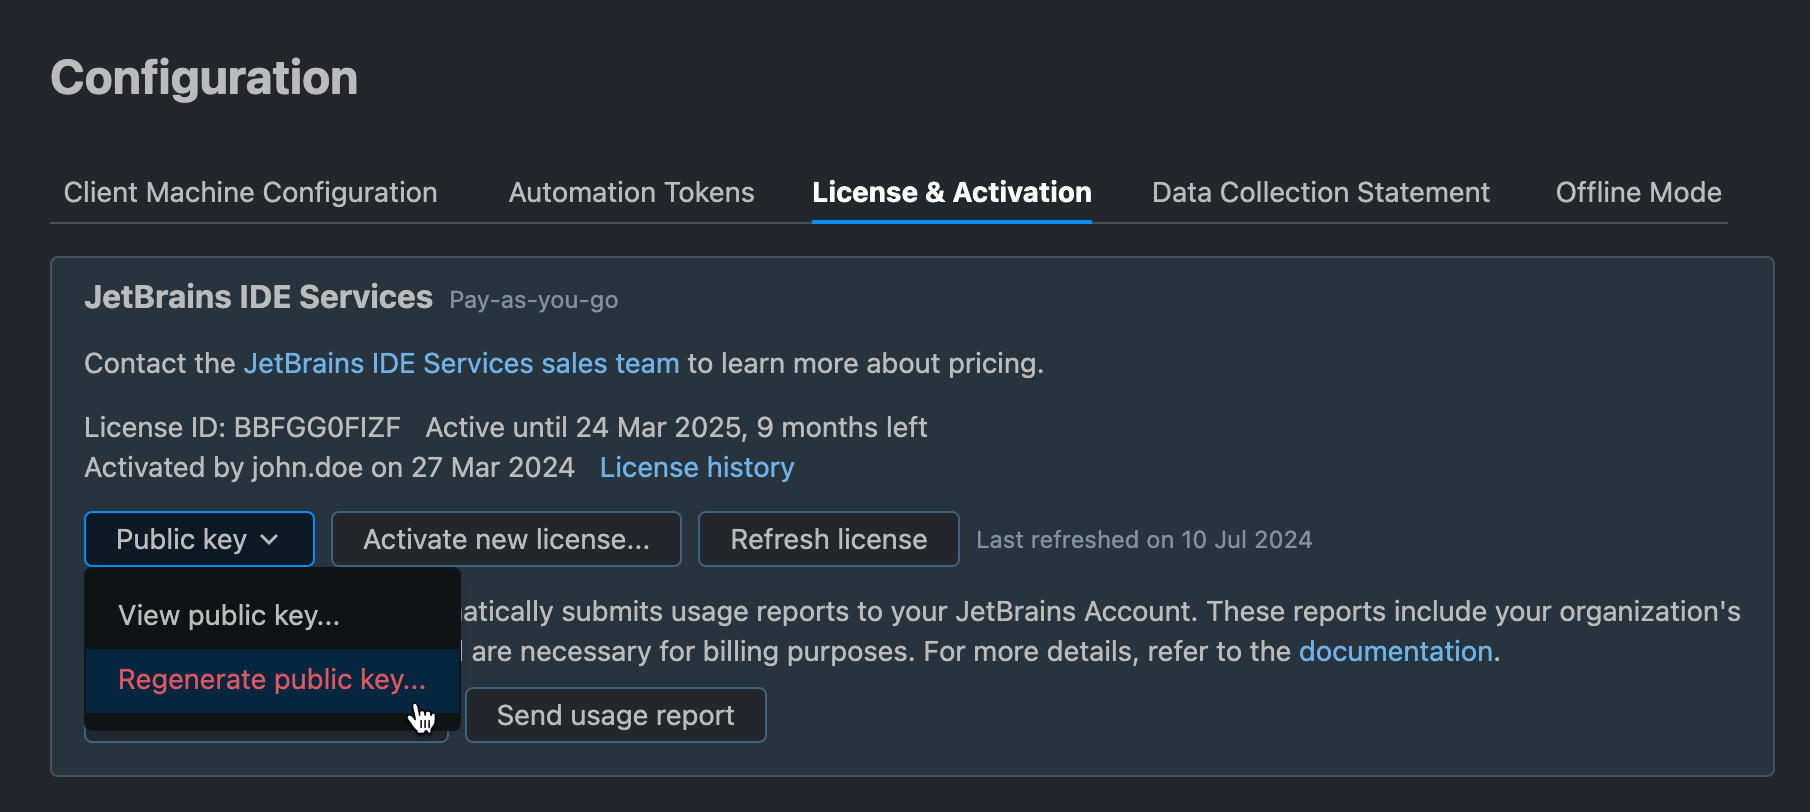Click the JetBrains IDE Services section title
This screenshot has width=1810, height=812.
(258, 297)
